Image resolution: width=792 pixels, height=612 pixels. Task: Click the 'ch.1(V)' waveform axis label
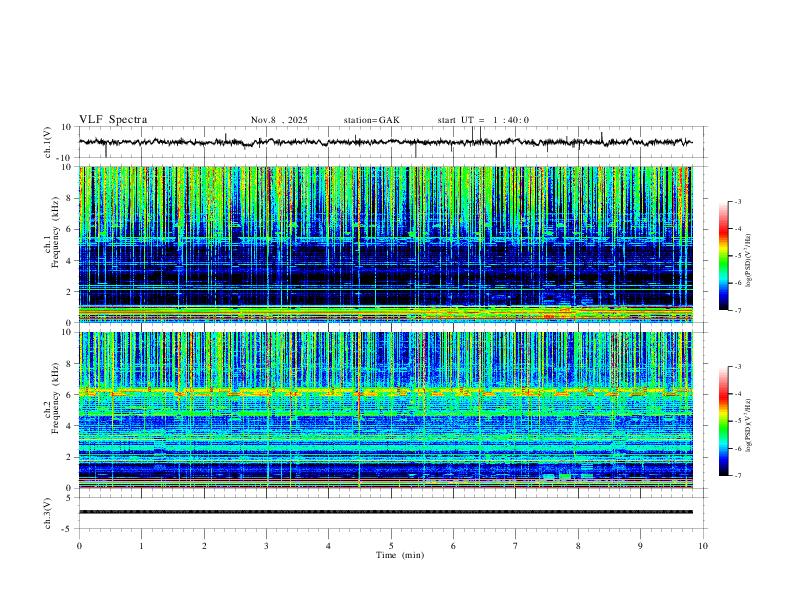[x=48, y=142]
